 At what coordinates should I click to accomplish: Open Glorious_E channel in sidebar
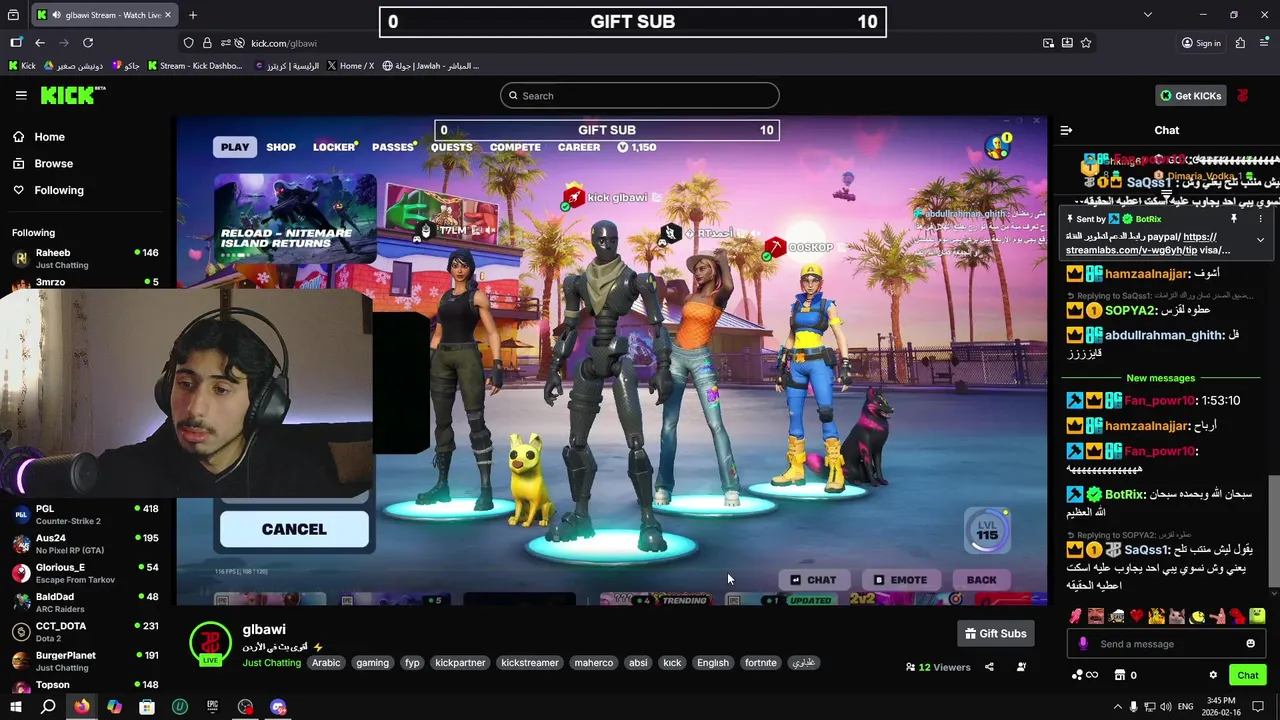coord(85,573)
